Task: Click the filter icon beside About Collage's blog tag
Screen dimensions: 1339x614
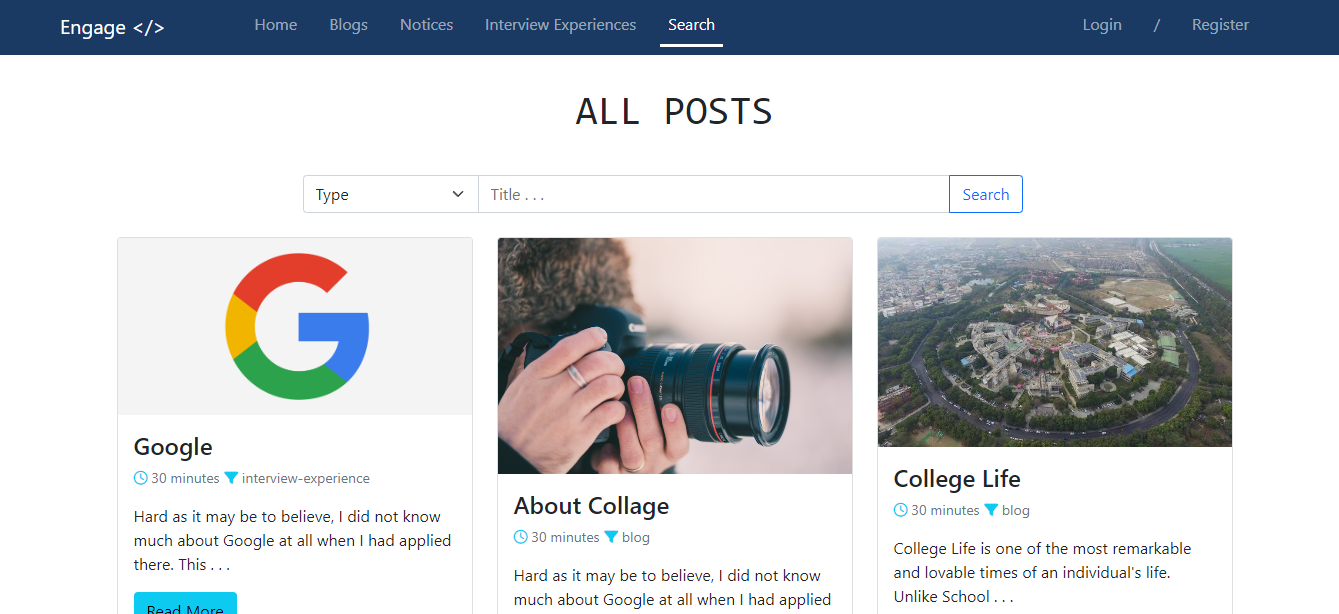Action: click(612, 537)
